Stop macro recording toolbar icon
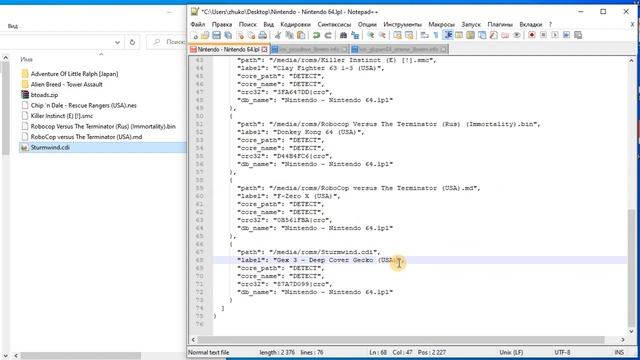Viewport: 640px width, 360px height. [543, 36]
